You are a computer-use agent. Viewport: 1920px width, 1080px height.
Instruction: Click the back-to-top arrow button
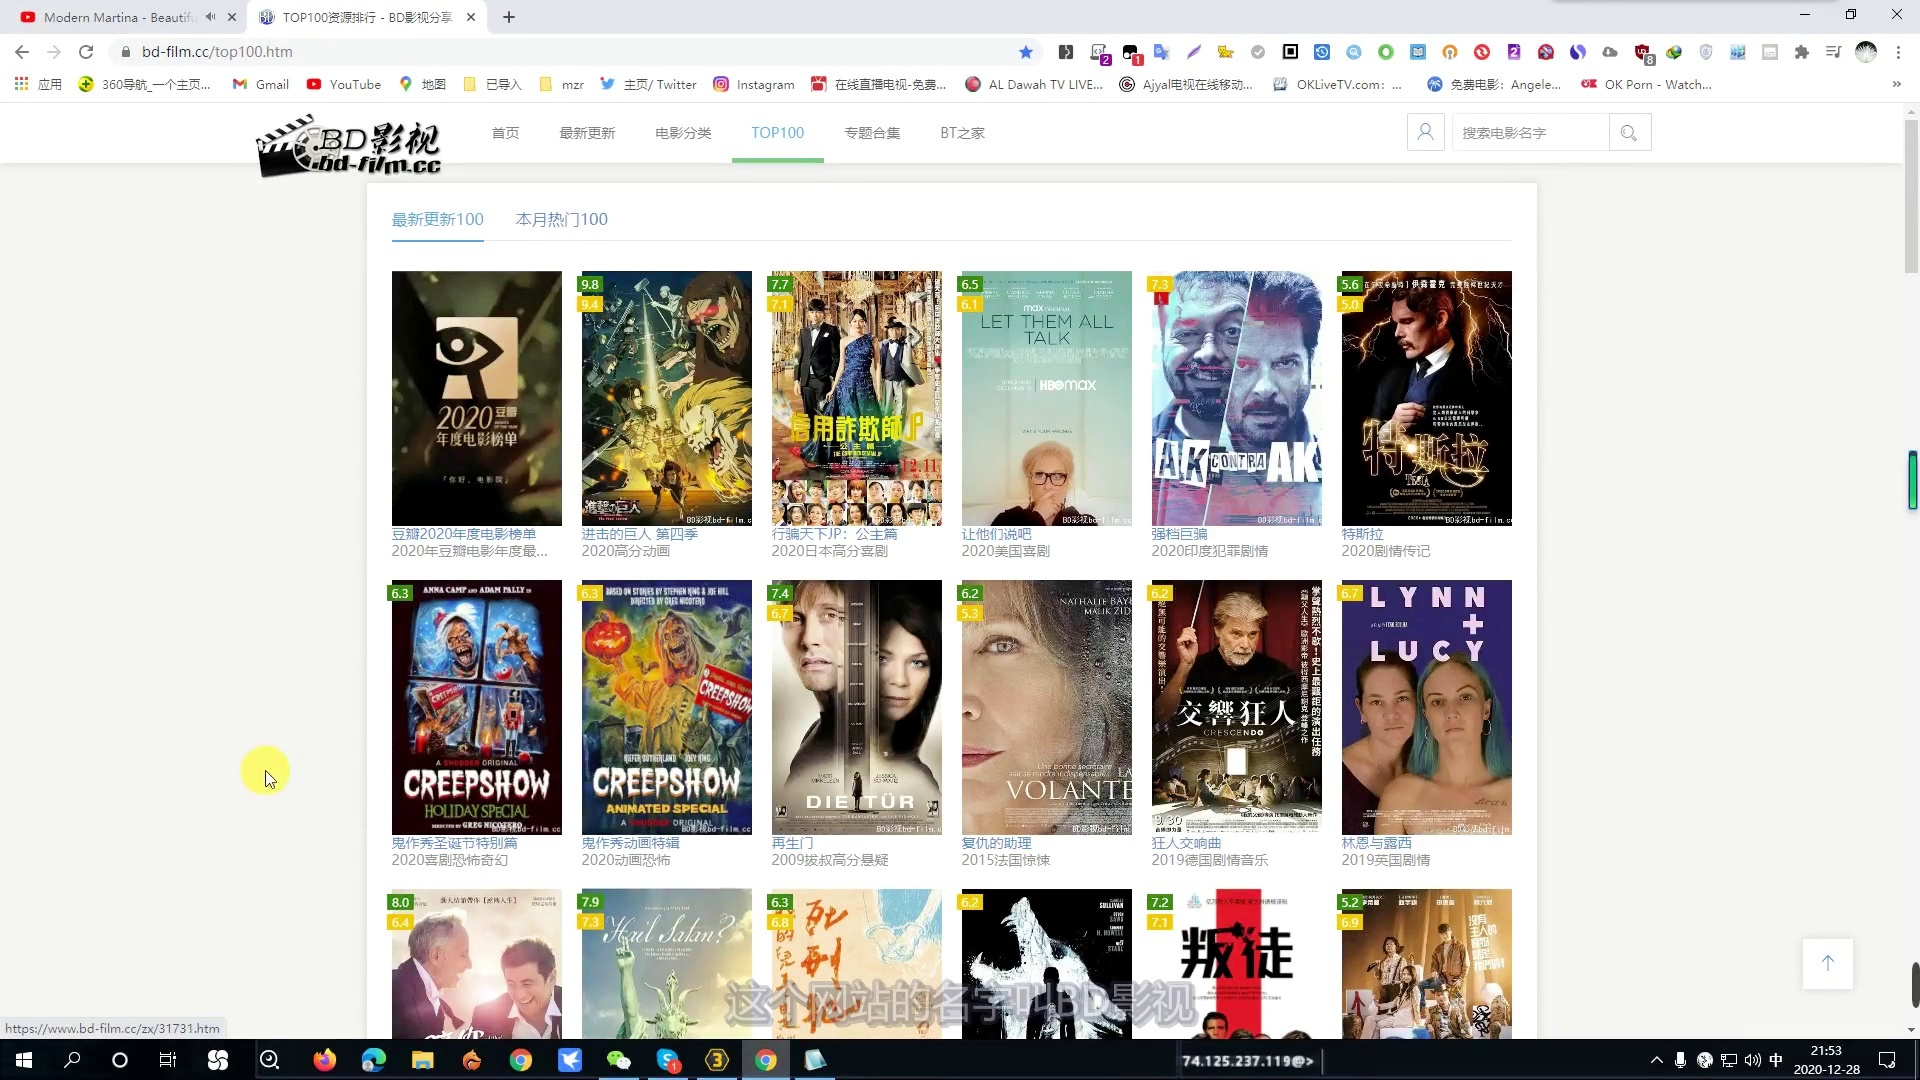pyautogui.click(x=1827, y=963)
